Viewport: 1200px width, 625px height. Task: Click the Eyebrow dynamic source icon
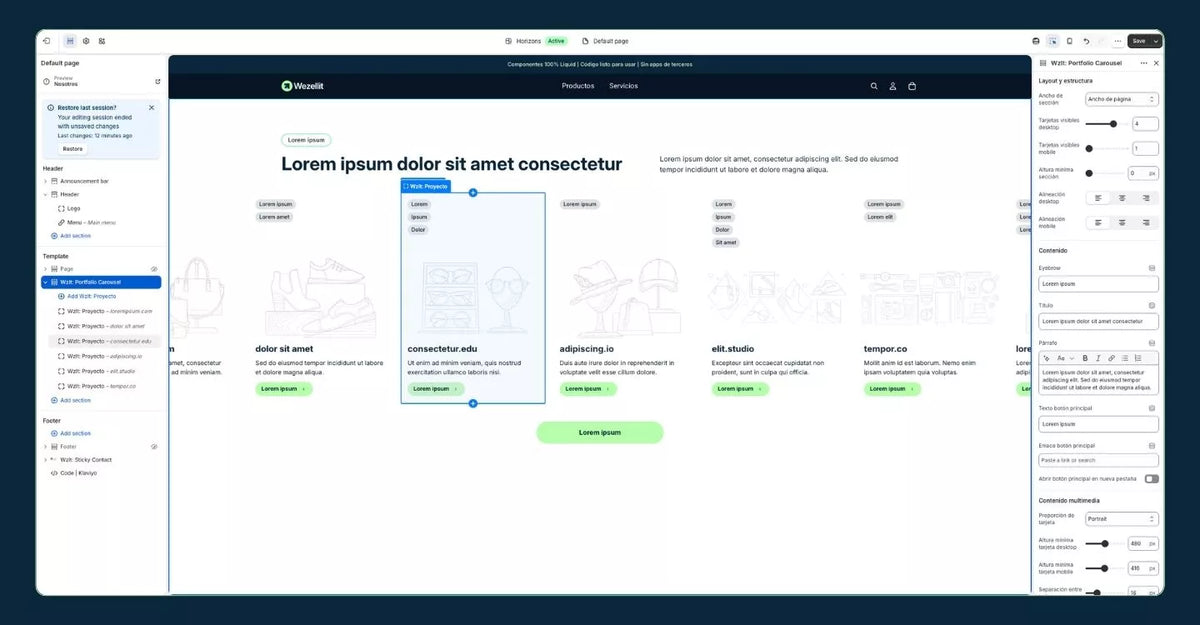click(x=1152, y=268)
